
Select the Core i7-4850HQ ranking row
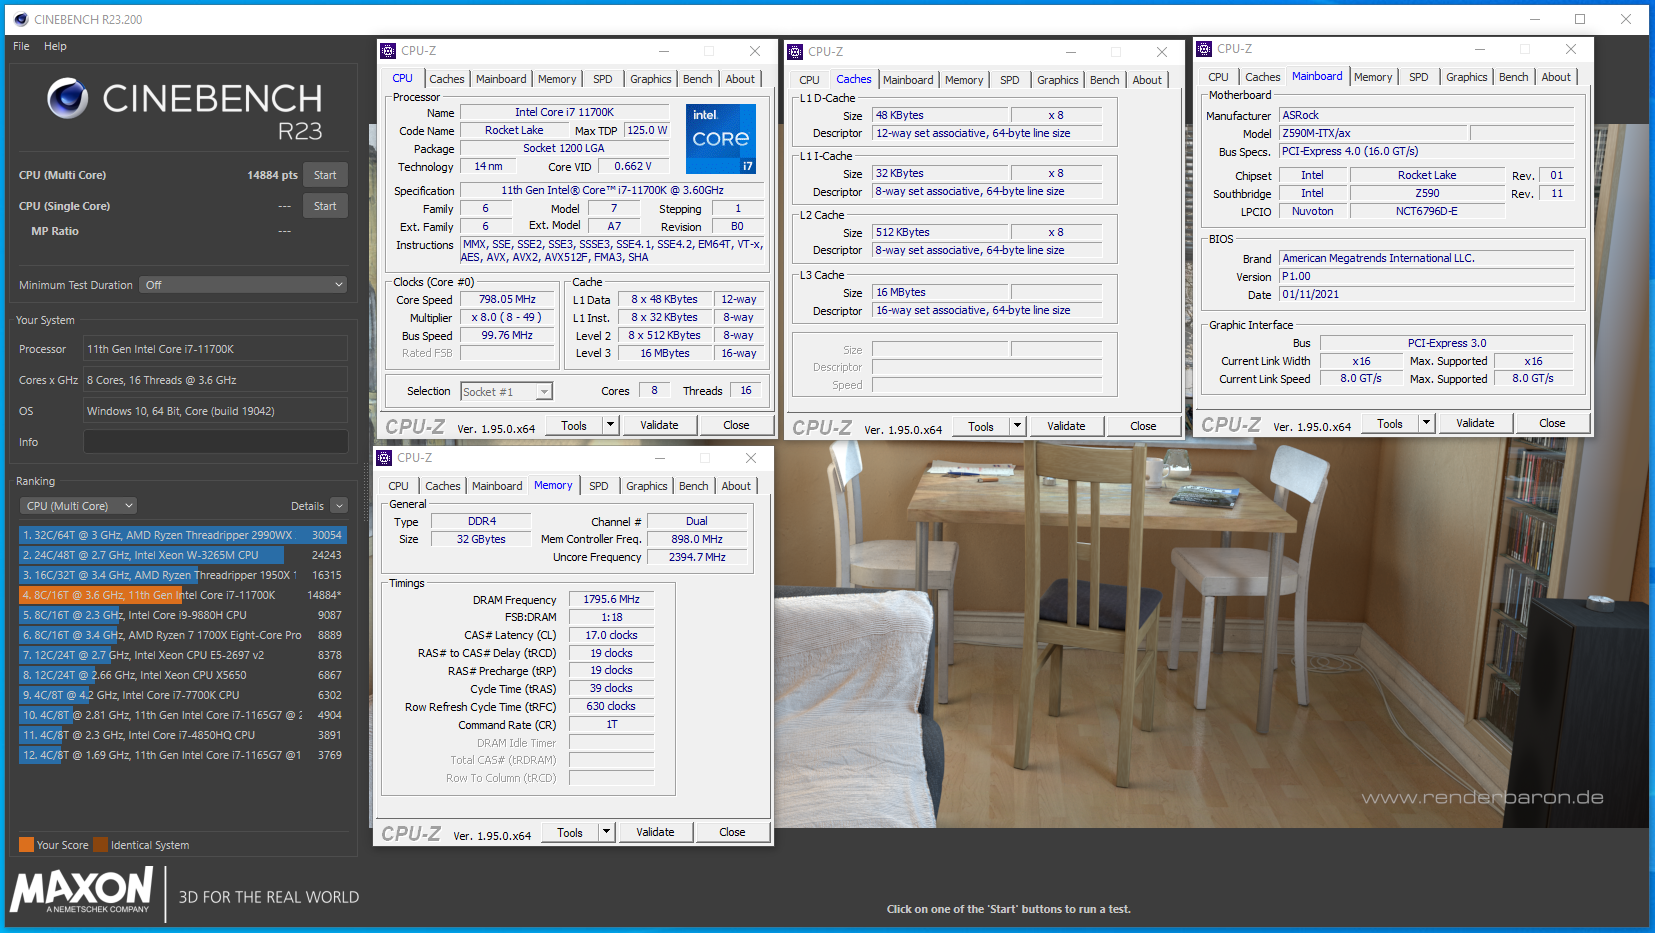[x=183, y=735]
